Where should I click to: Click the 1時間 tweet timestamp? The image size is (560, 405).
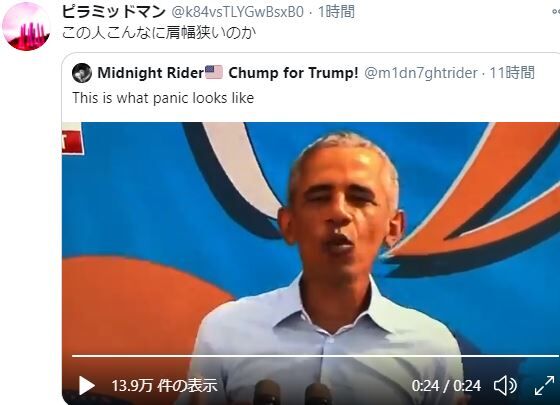336,12
